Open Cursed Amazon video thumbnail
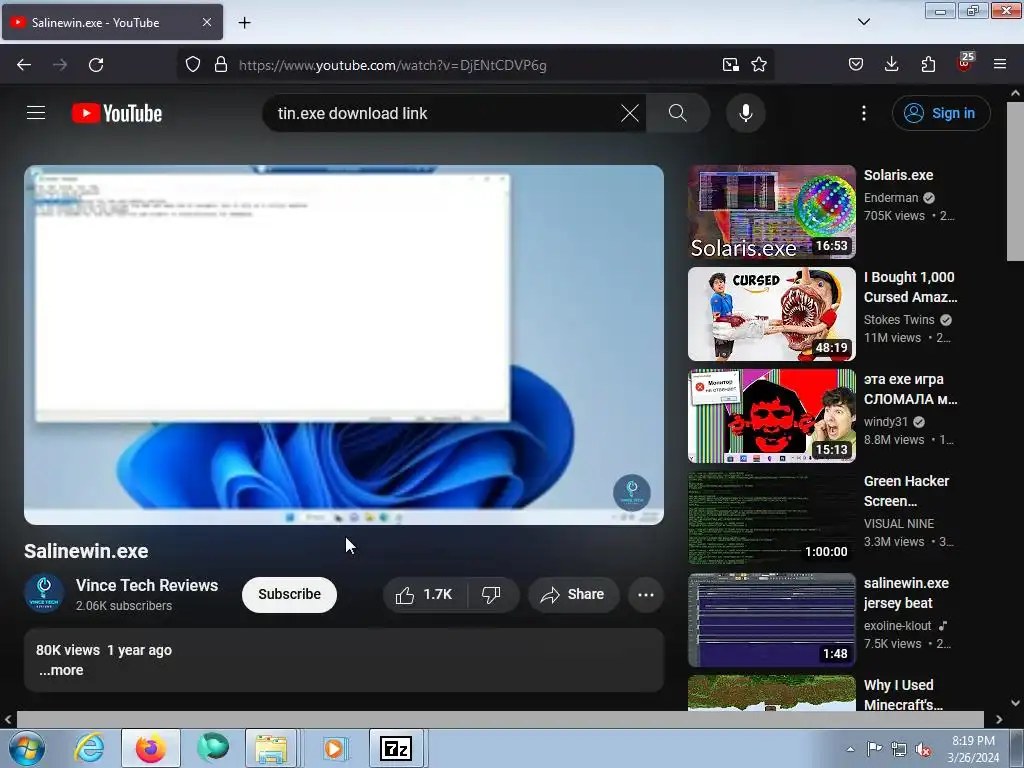 pos(772,314)
